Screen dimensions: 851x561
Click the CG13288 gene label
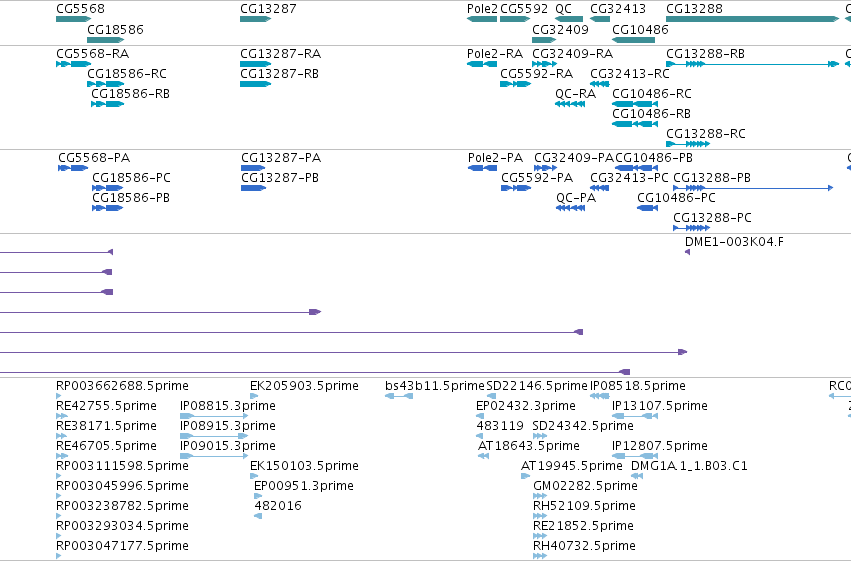(694, 9)
